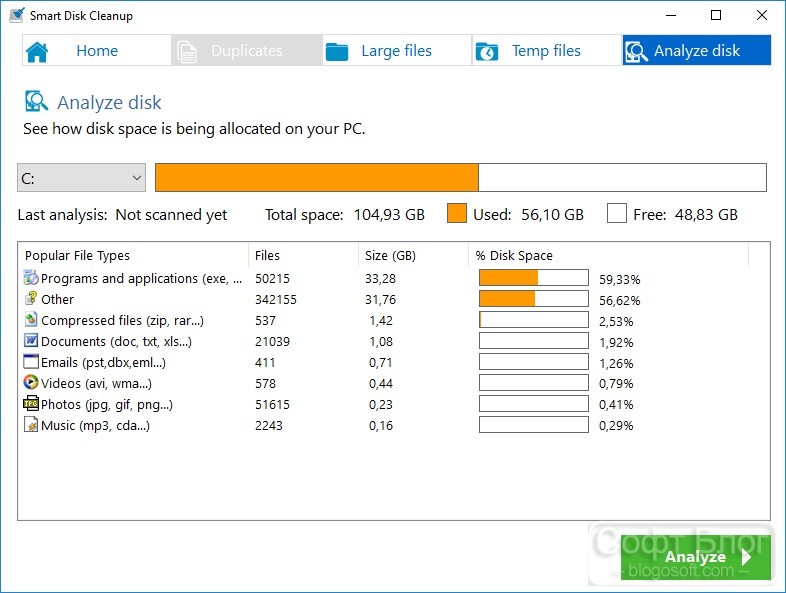Select the Other file type row
The height and width of the screenshot is (593, 786).
333,299
